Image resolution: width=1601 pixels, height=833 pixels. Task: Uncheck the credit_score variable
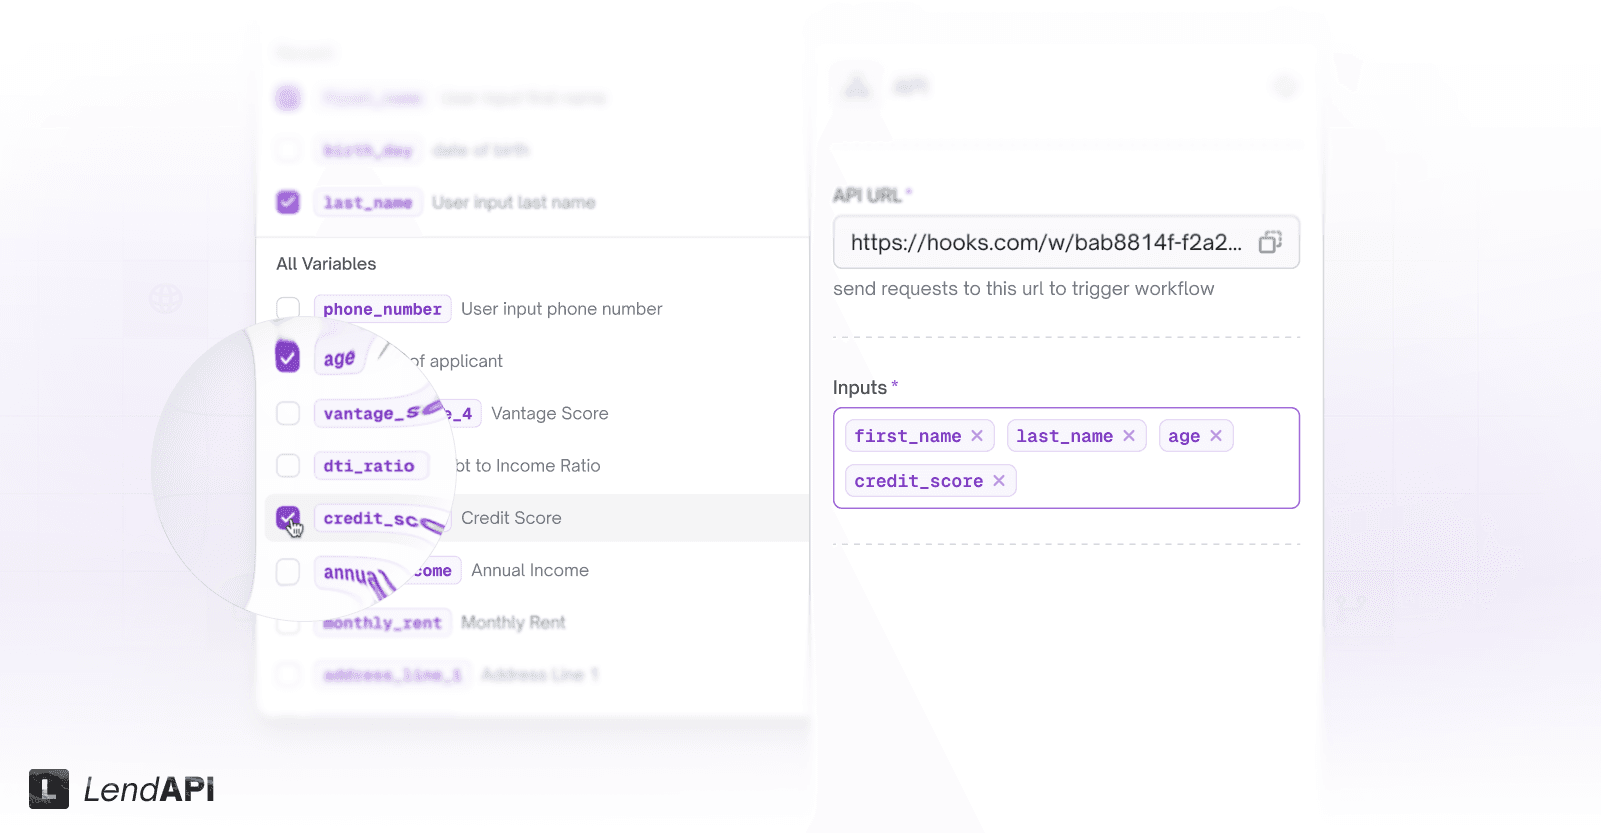289,518
